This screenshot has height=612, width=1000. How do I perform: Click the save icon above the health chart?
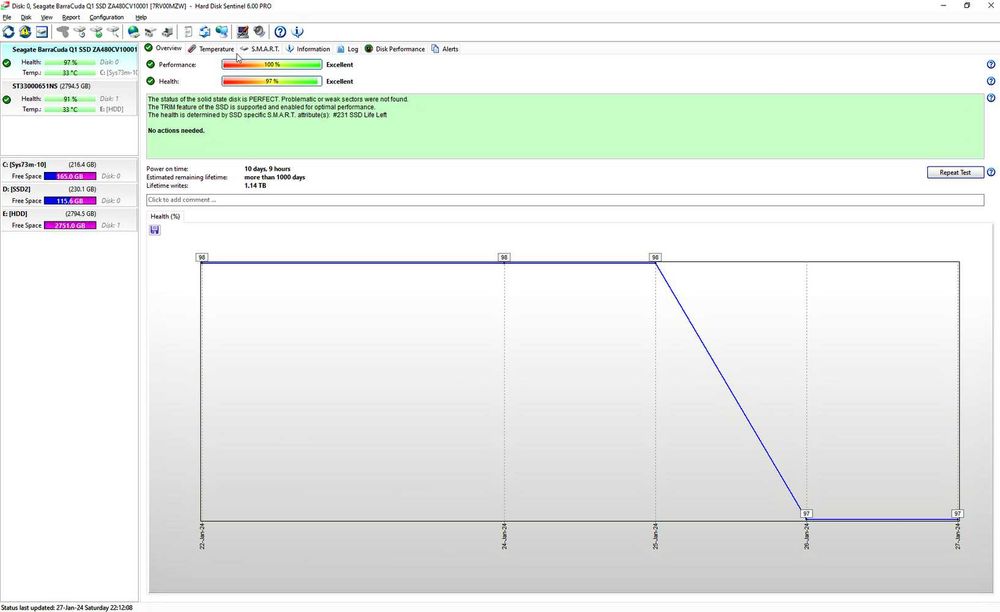[x=154, y=230]
